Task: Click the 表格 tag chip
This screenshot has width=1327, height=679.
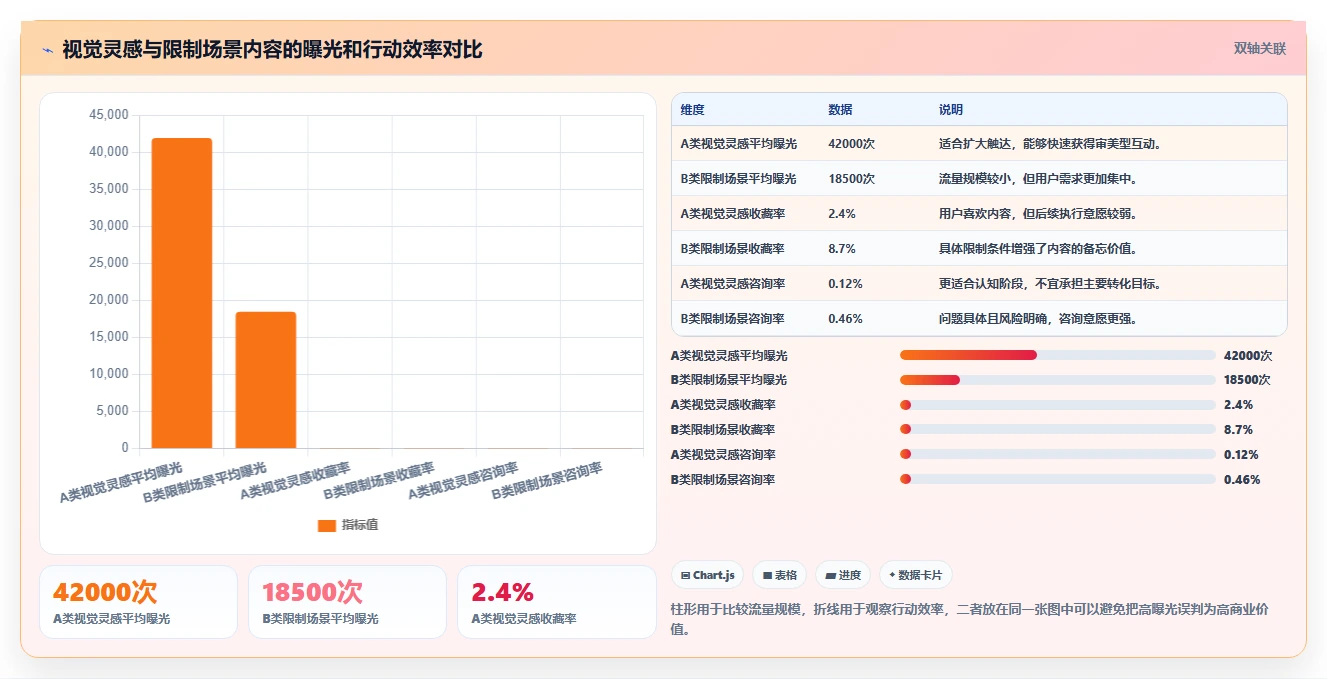Action: [x=780, y=575]
